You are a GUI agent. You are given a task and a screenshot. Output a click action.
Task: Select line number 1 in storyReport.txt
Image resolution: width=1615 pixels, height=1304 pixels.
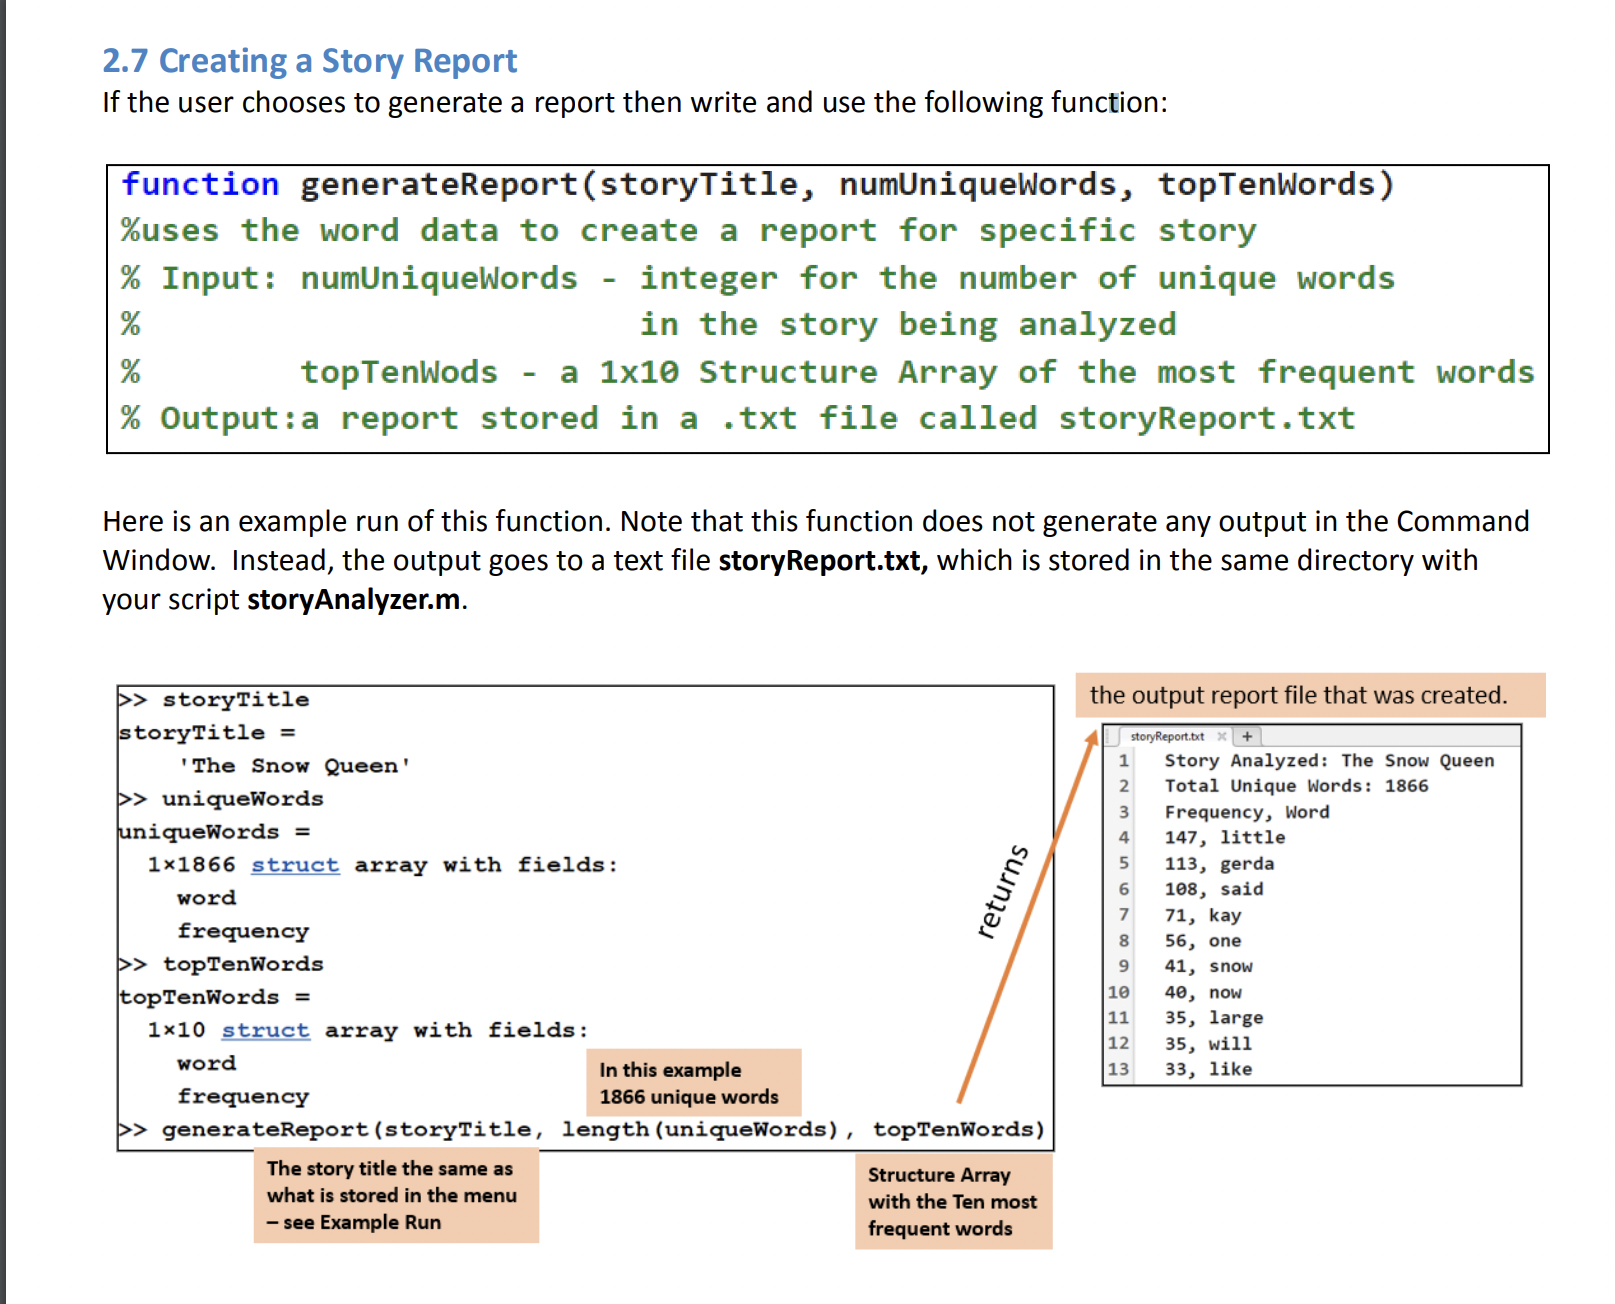point(1124,760)
